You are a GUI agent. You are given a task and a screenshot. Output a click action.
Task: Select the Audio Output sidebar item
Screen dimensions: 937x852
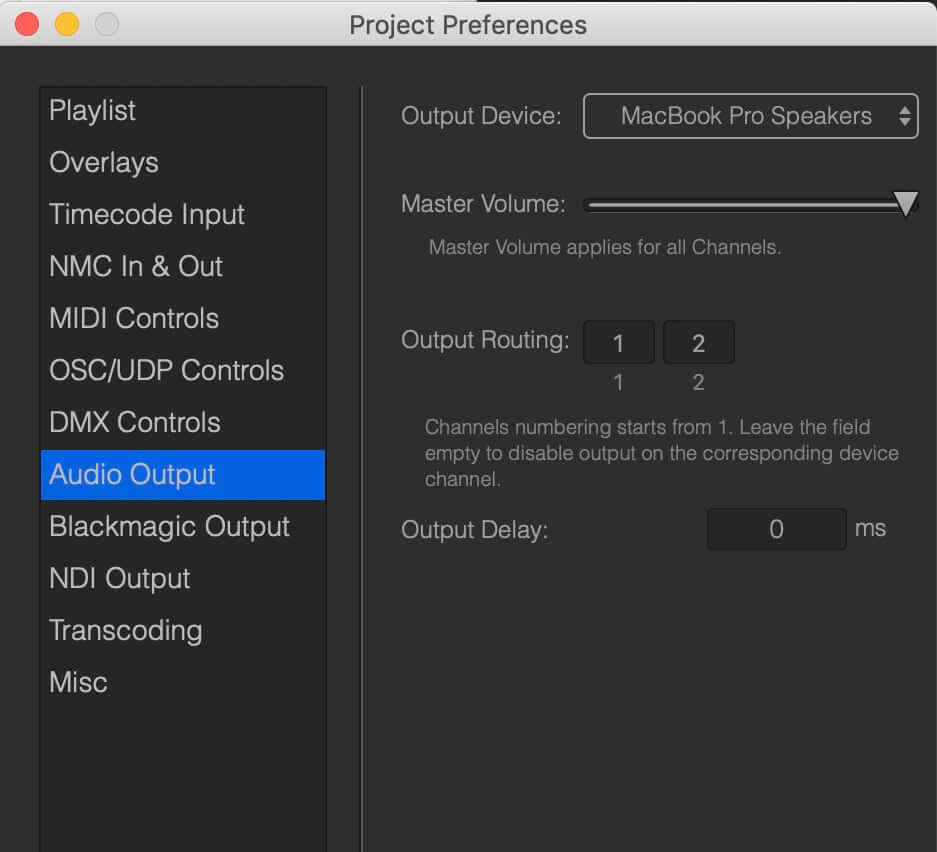pyautogui.click(x=183, y=474)
